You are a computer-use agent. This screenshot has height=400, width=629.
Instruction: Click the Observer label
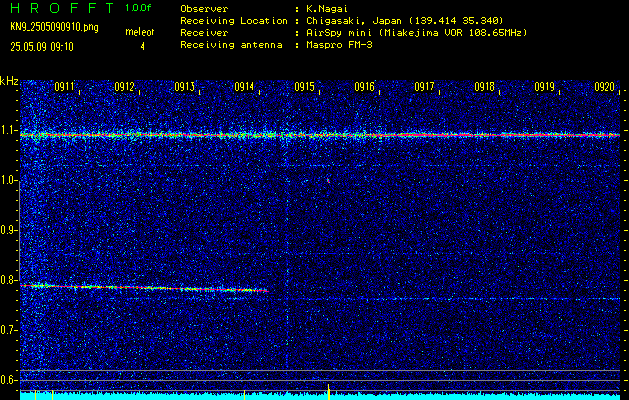click(x=204, y=8)
